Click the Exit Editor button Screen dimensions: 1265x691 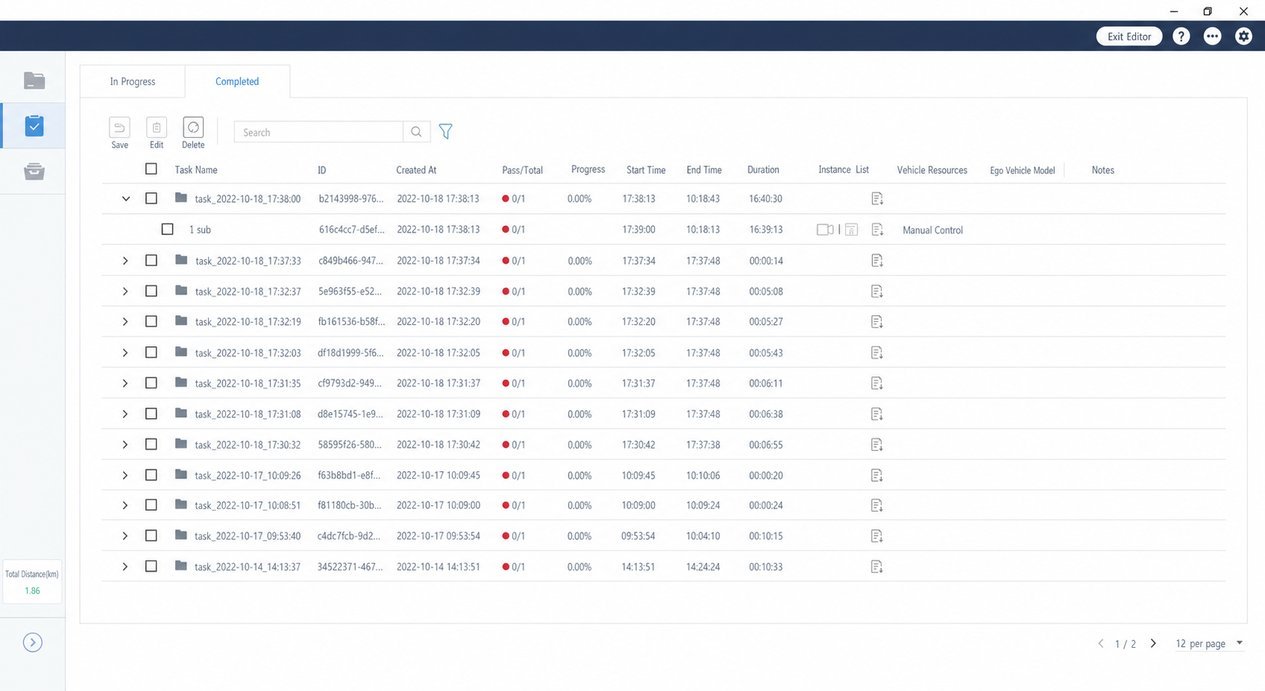(1129, 36)
